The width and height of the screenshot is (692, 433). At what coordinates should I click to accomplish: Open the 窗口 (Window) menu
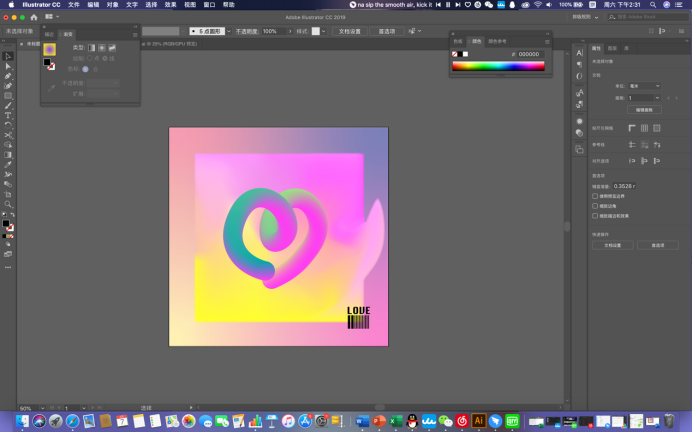coord(209,4)
